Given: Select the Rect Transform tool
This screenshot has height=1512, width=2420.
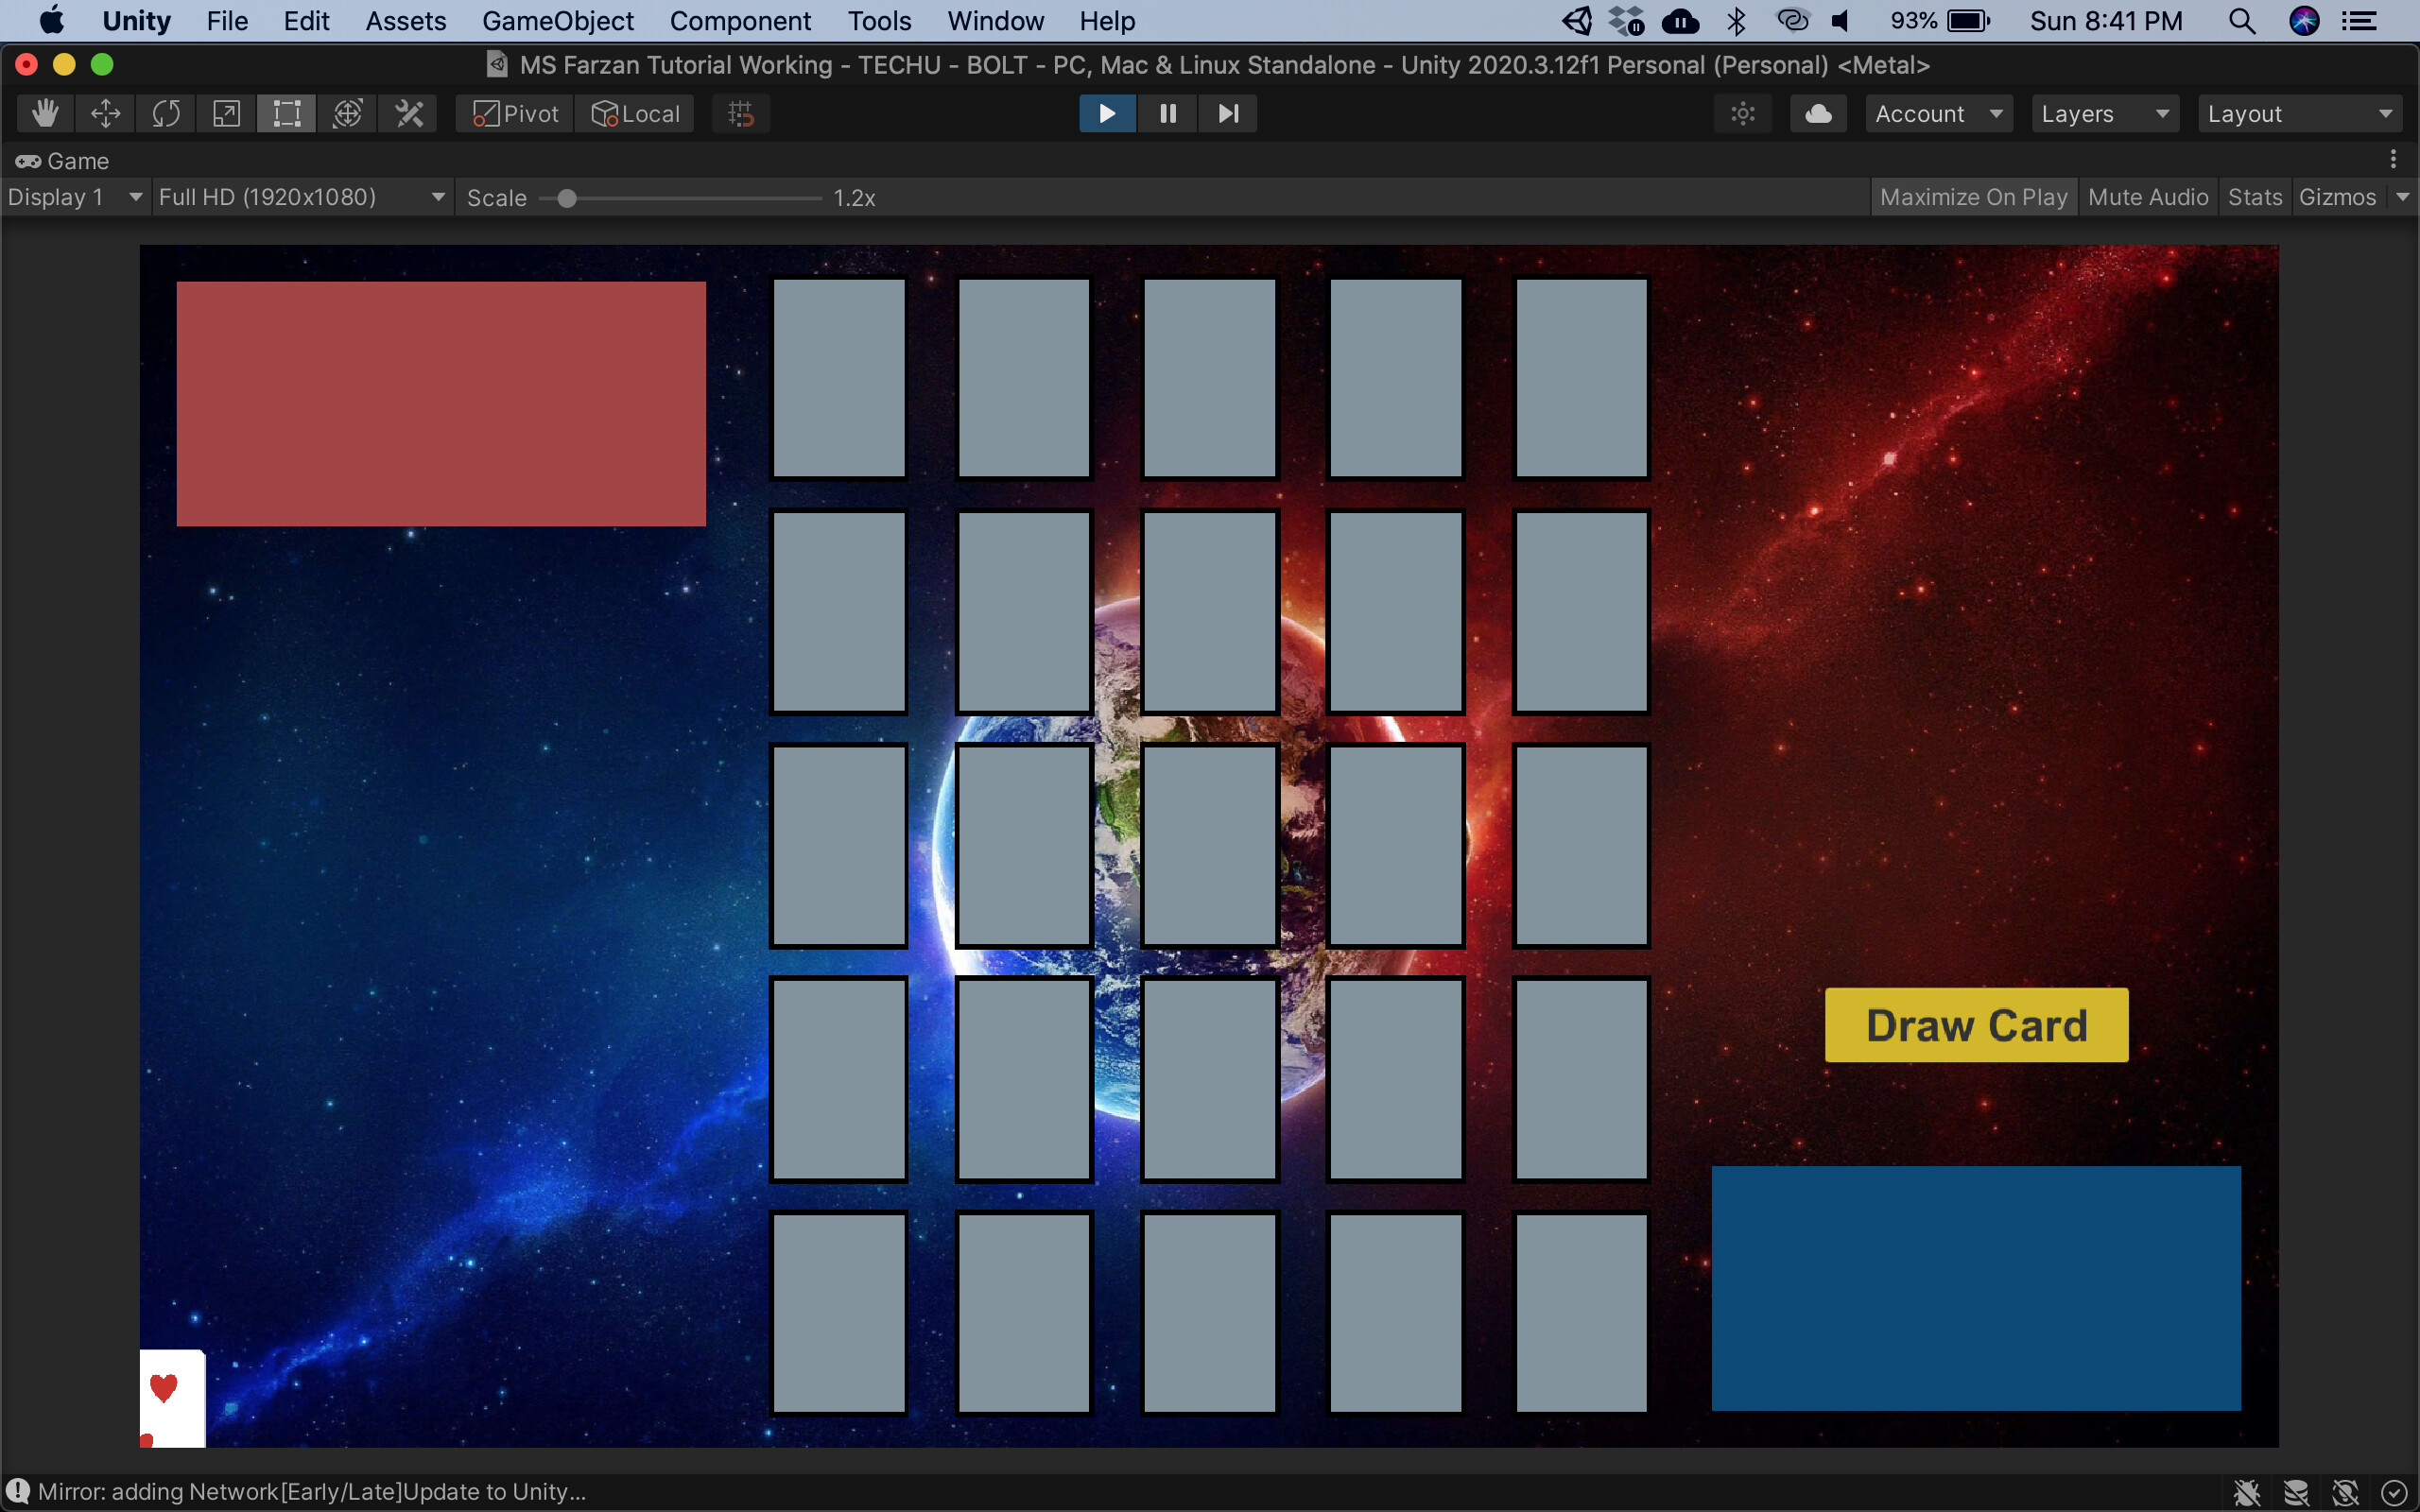Looking at the screenshot, I should pos(286,113).
